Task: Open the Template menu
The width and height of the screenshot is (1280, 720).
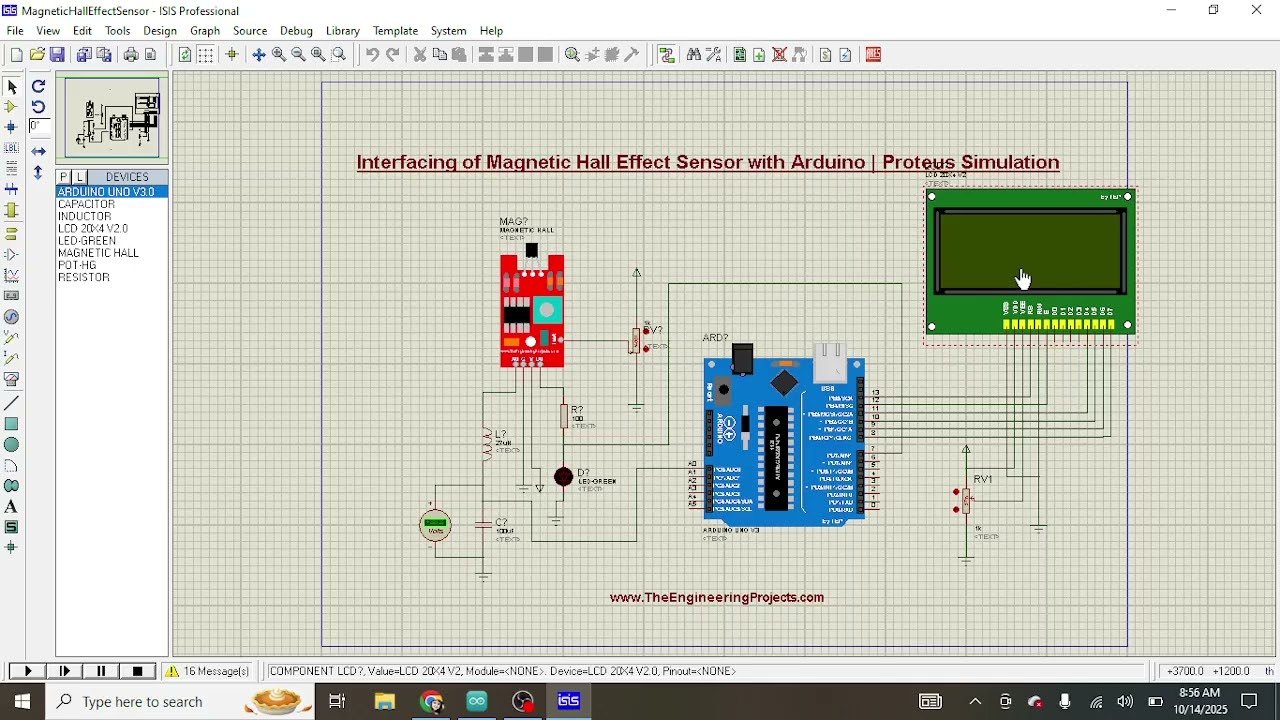Action: [395, 31]
